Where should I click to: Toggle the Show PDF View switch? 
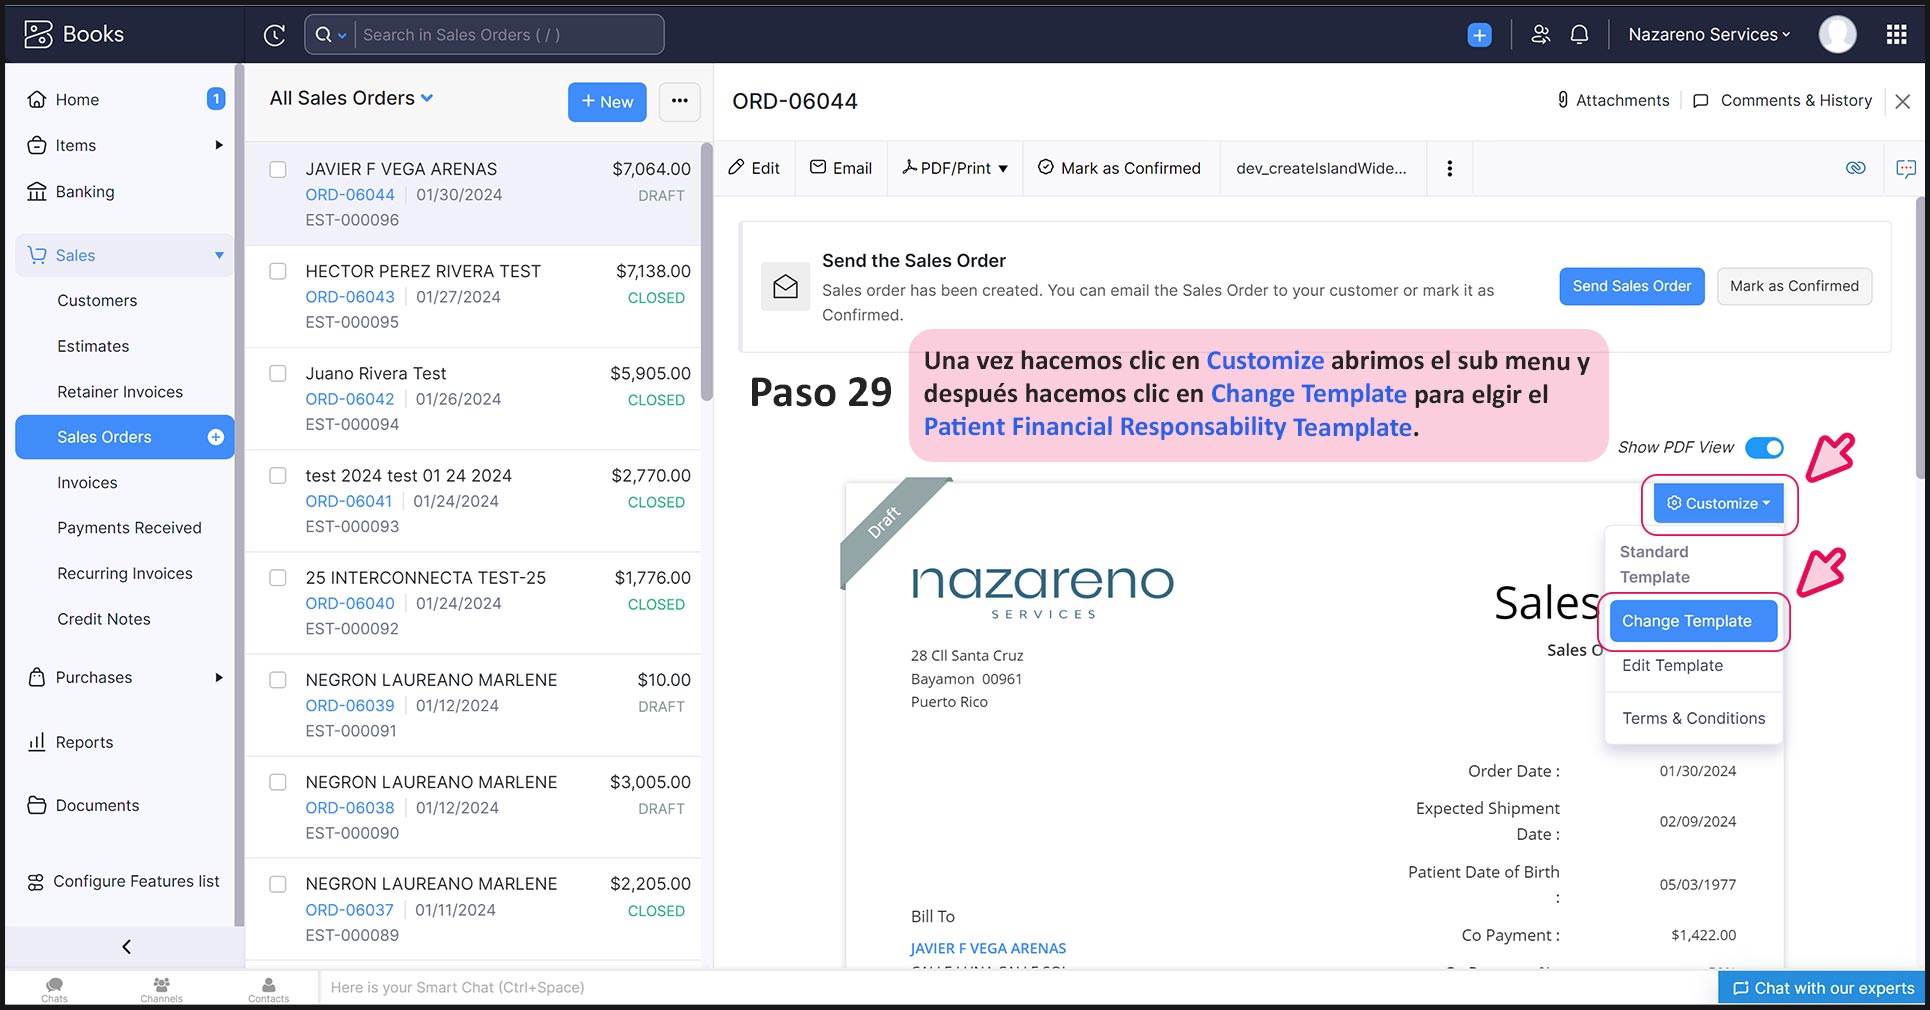[x=1764, y=447]
